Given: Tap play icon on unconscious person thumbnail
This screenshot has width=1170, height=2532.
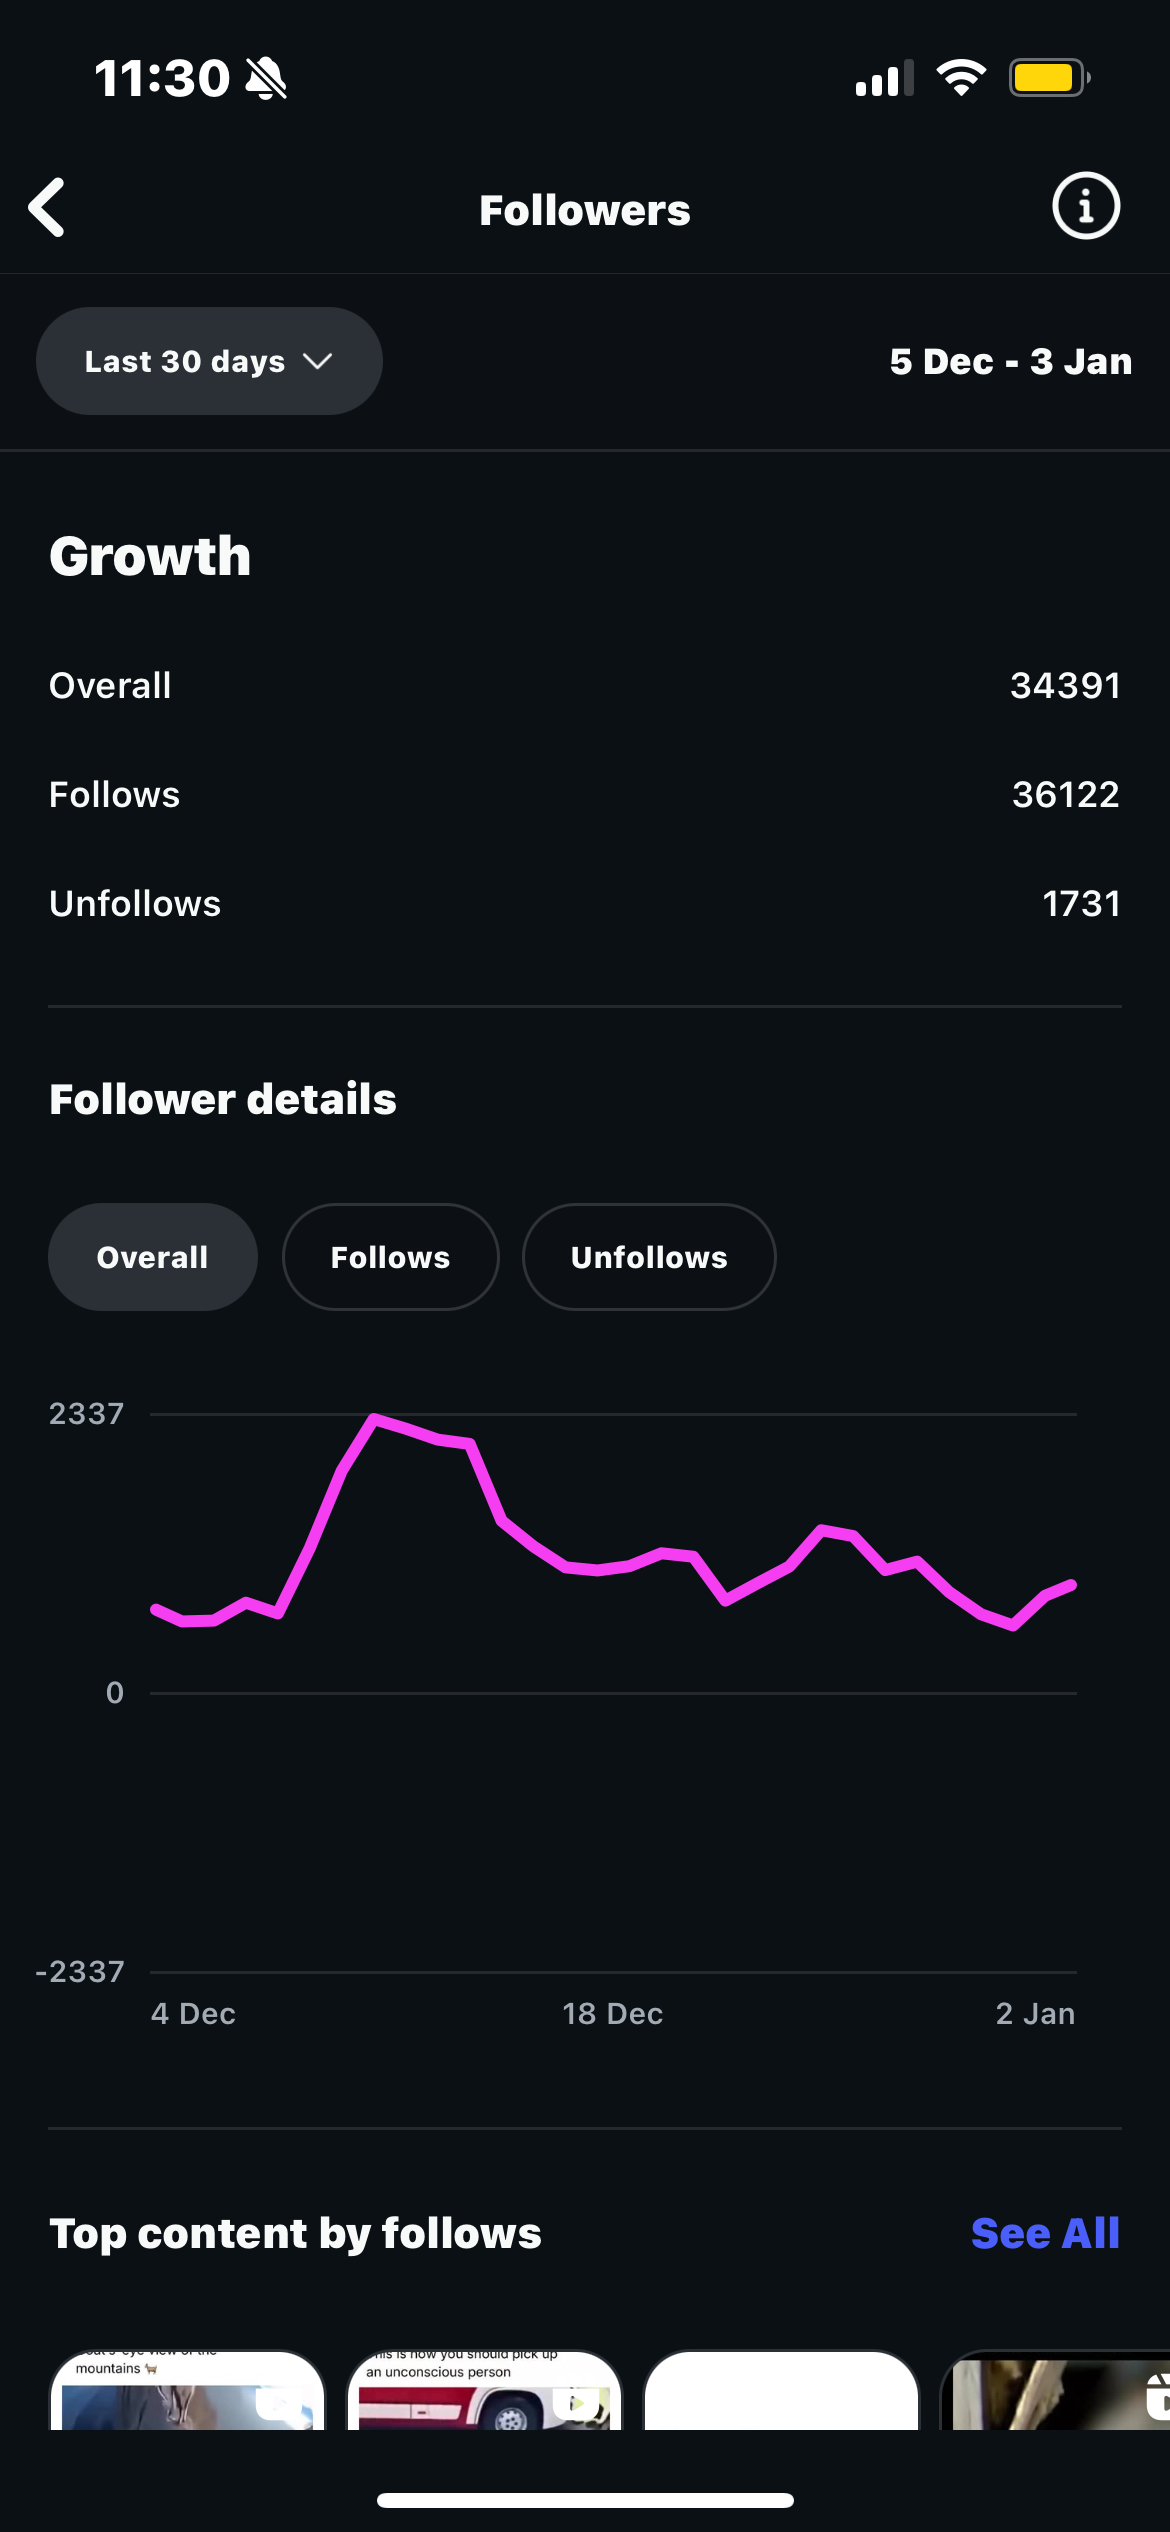Looking at the screenshot, I should (577, 2403).
